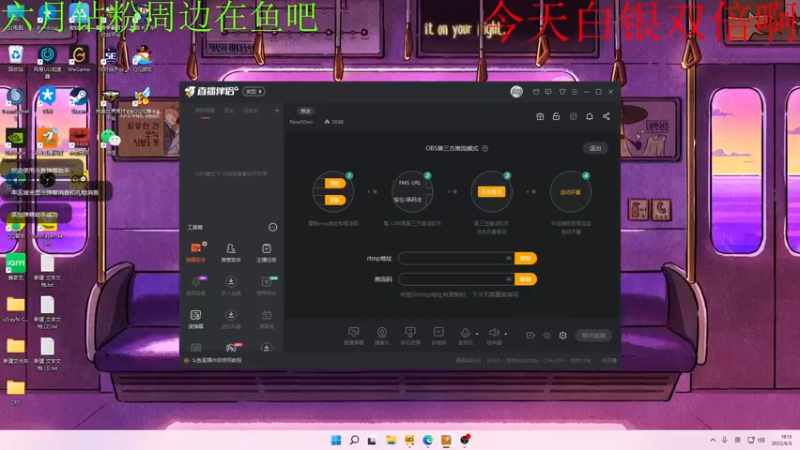Open the iQIYI desktop icon
Image resolution: width=800 pixels, height=450 pixels.
pos(16,267)
